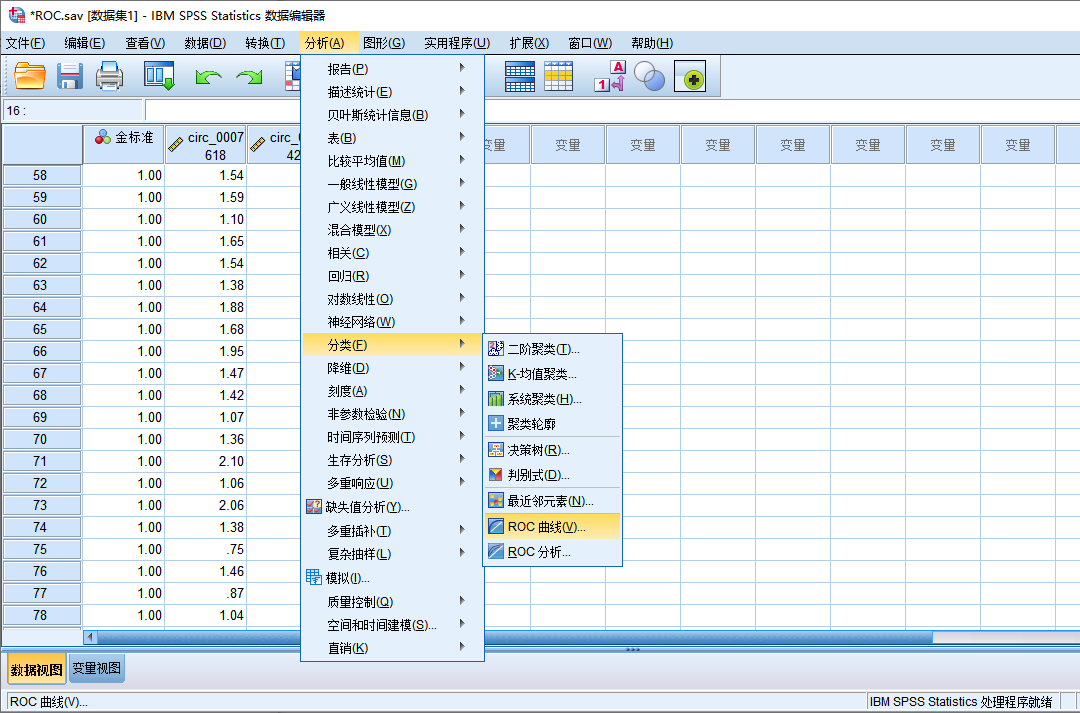This screenshot has width=1080, height=713.
Task: Click the overlapping circles toolbar icon
Action: click(x=649, y=76)
